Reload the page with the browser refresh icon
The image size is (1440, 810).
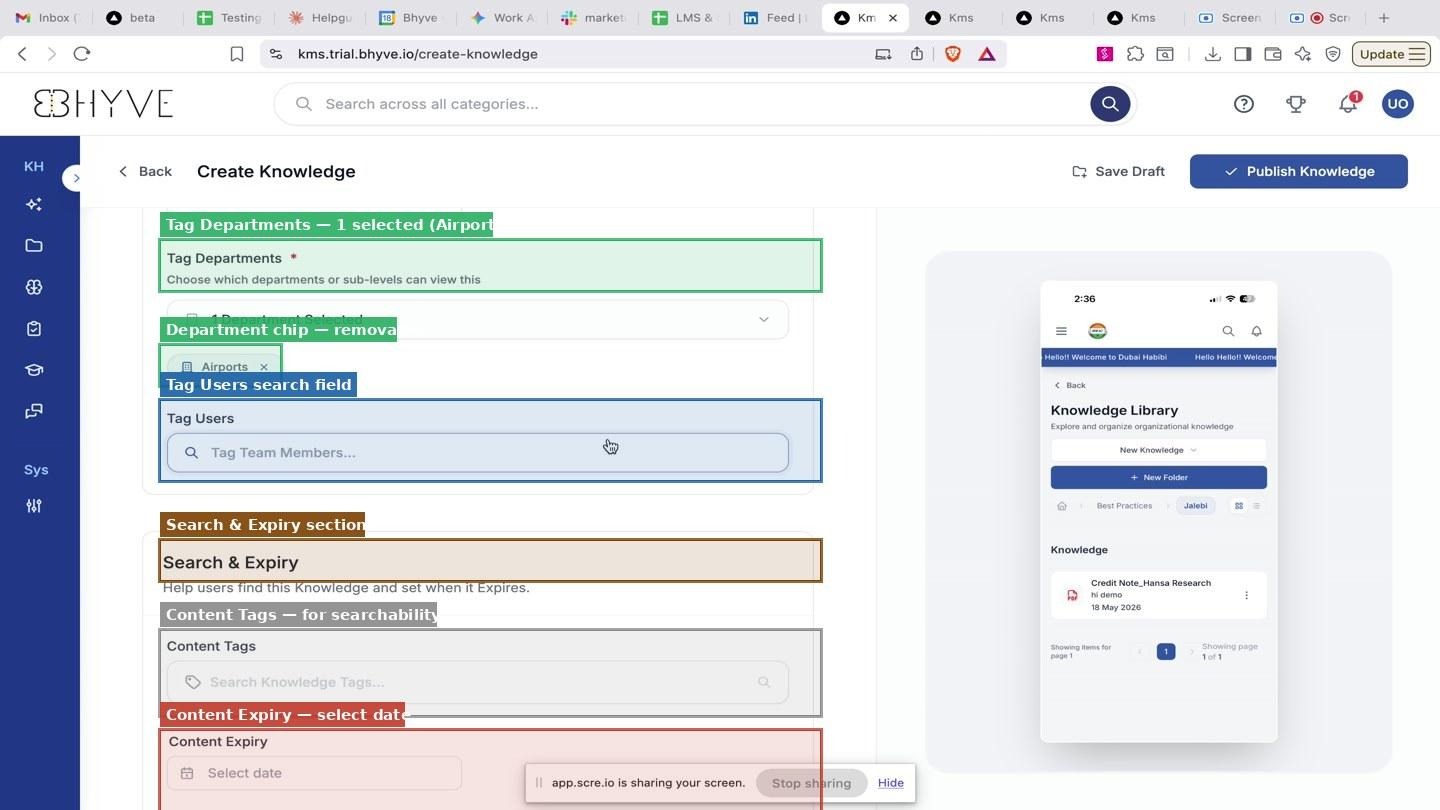click(x=82, y=54)
